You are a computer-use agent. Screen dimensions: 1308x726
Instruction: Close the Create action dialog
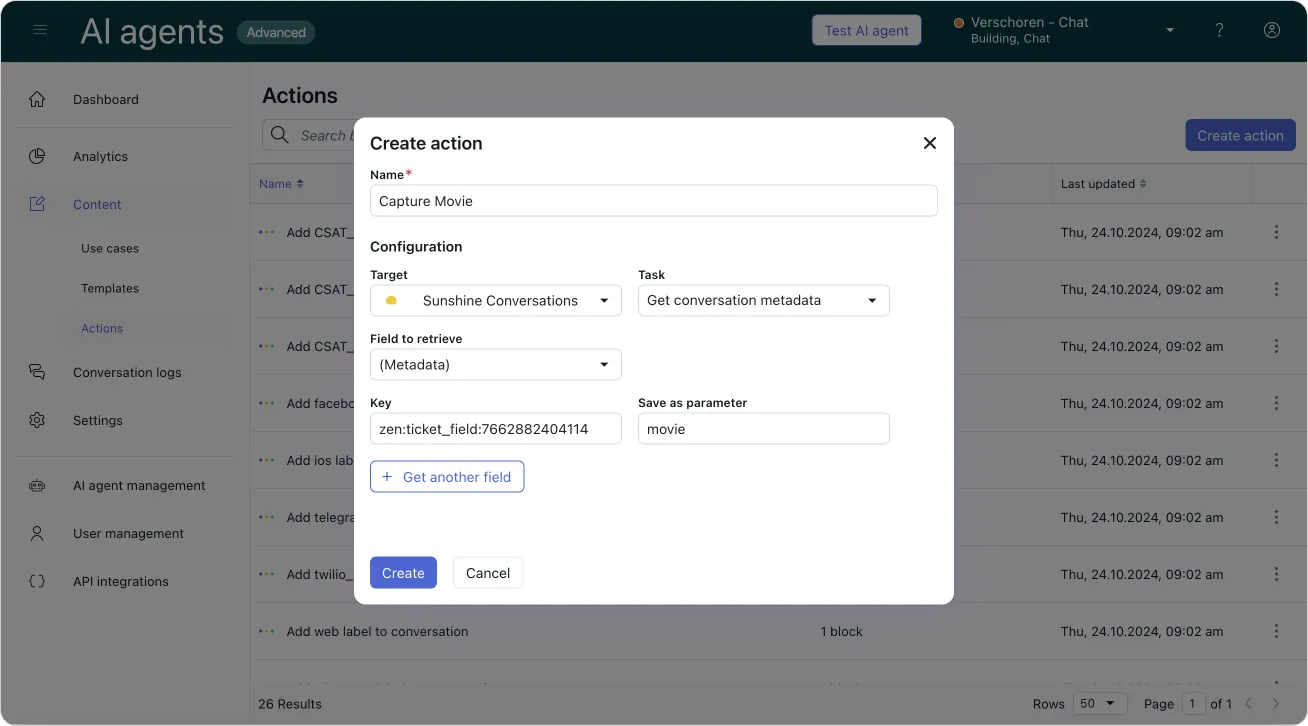point(929,143)
